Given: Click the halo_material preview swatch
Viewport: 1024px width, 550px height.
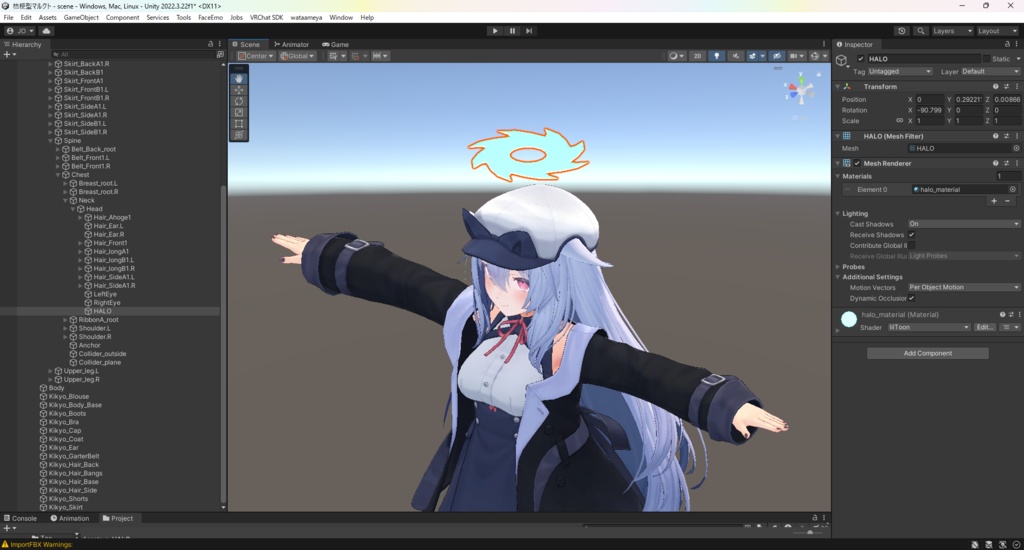Looking at the screenshot, I should click(849, 319).
